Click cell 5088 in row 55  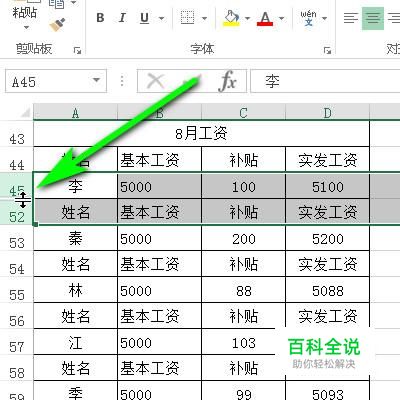click(327, 290)
